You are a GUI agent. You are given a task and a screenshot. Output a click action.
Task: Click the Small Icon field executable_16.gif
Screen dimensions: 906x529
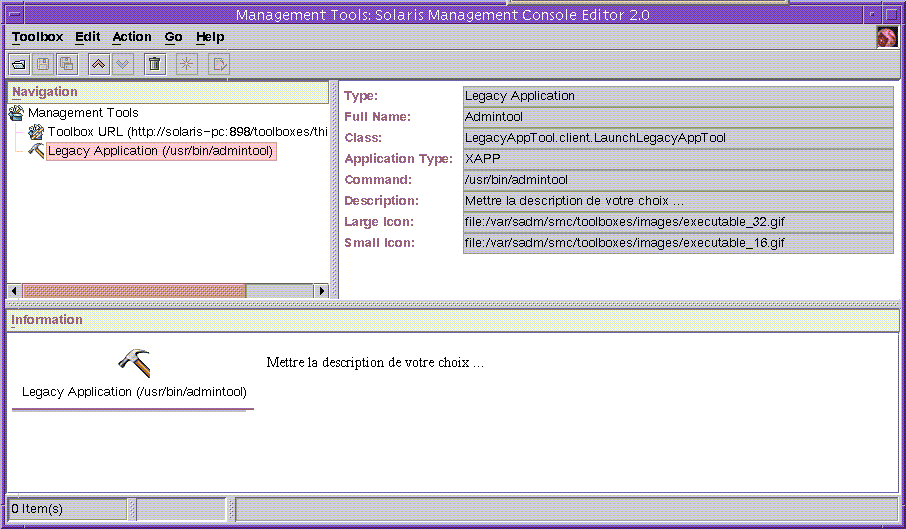678,243
